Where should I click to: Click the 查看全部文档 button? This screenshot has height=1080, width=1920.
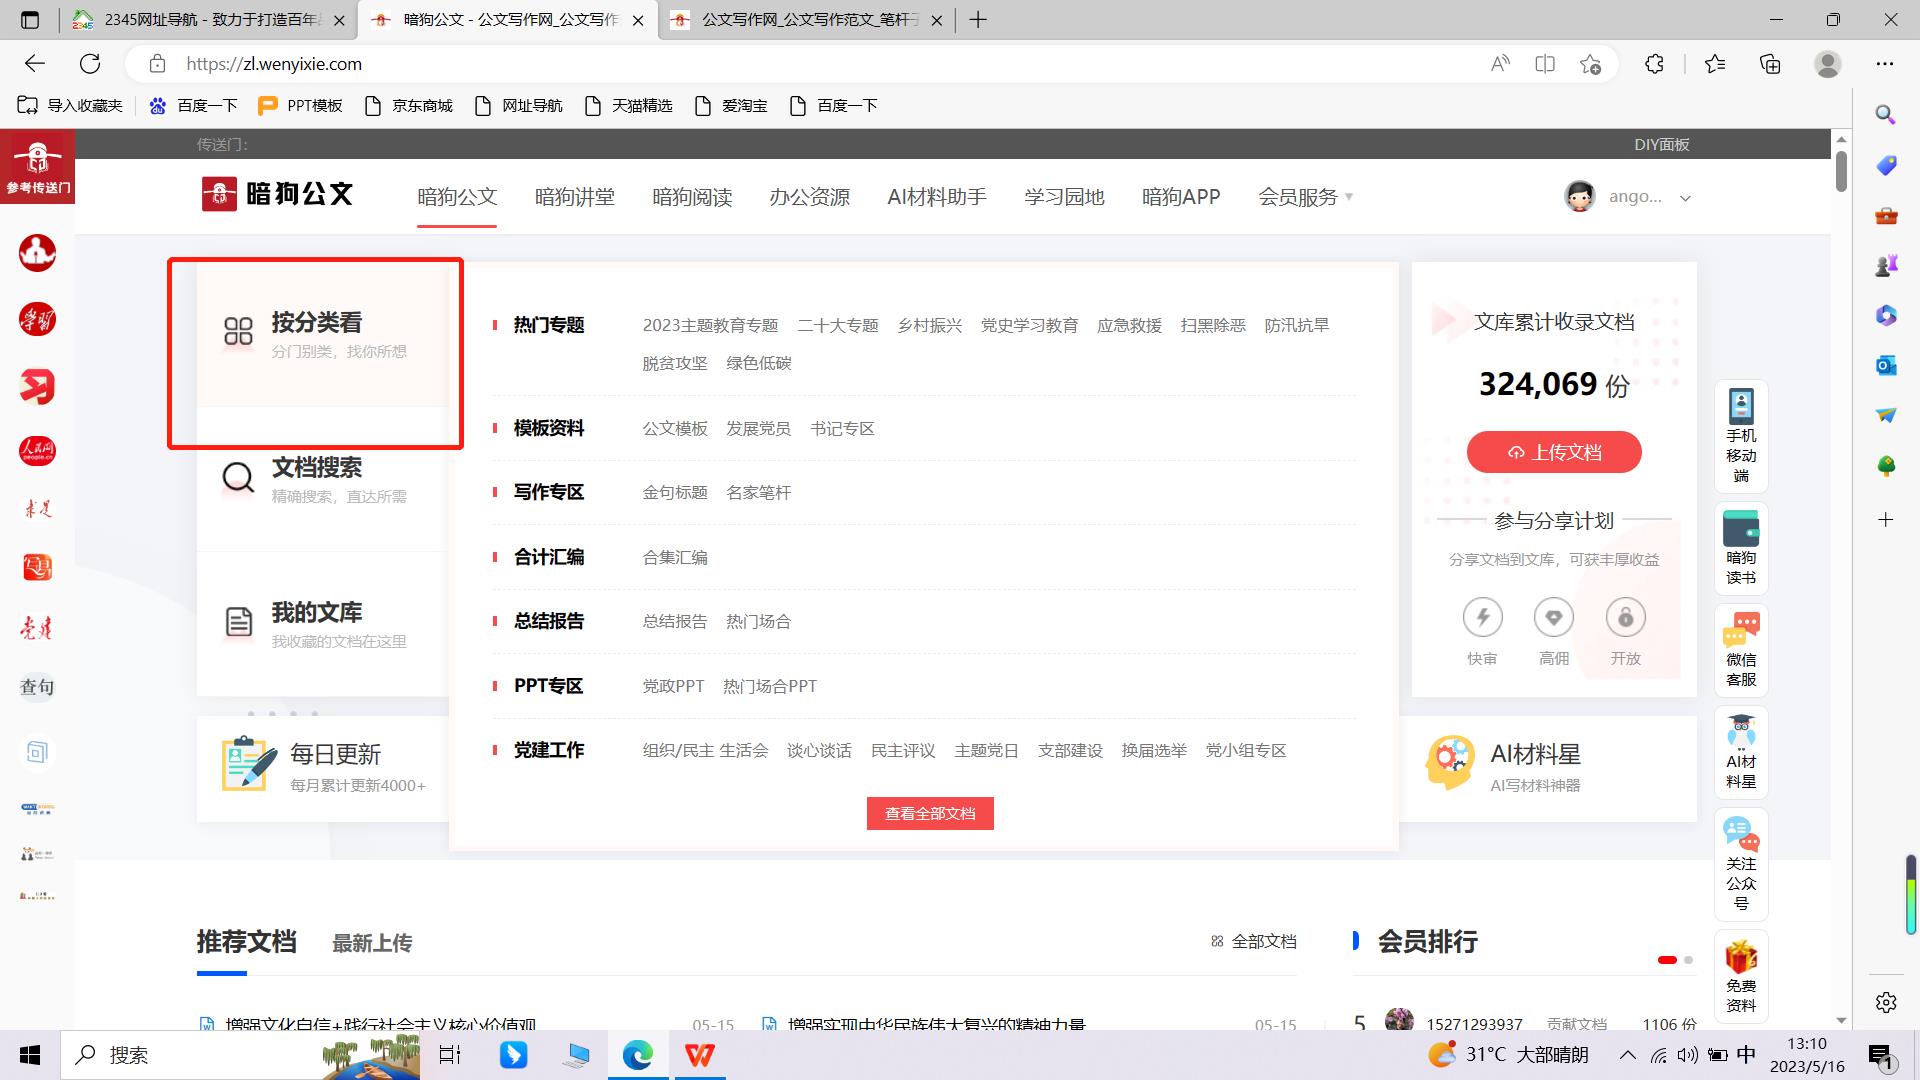[x=930, y=814]
